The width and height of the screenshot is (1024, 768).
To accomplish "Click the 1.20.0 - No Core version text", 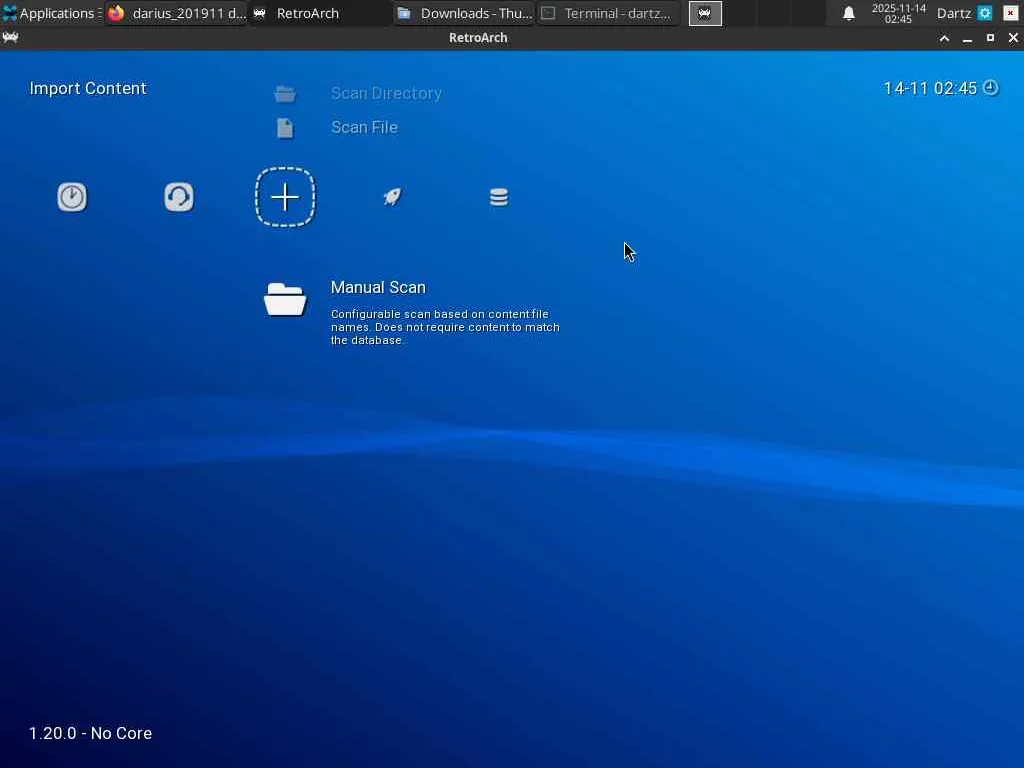I will tap(90, 733).
